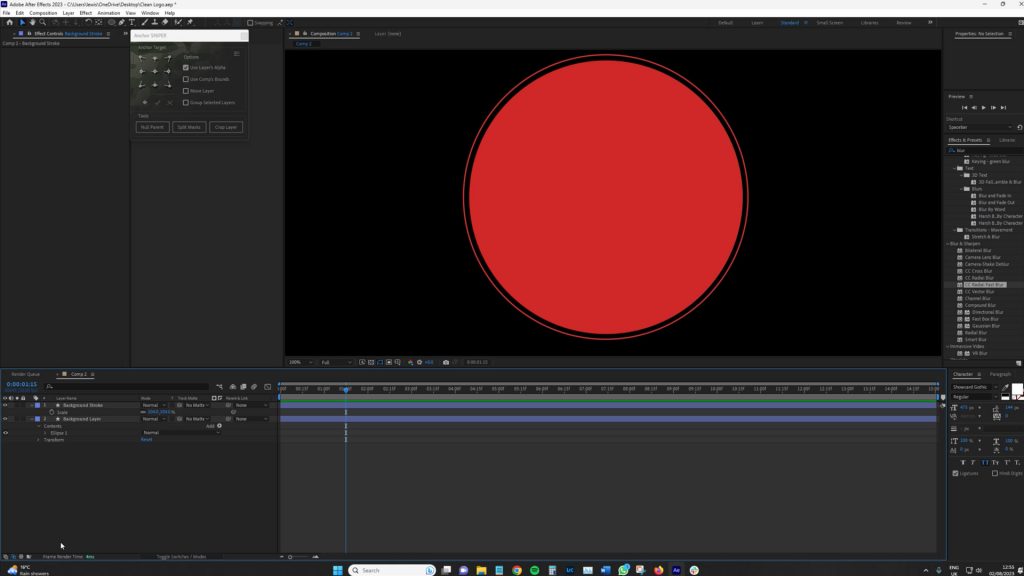Click the Add shape content button
This screenshot has height=576, width=1024.
[x=219, y=426]
